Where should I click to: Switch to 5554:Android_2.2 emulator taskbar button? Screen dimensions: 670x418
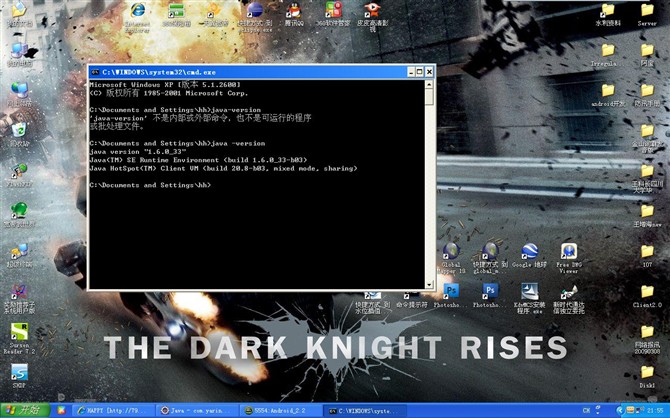280,410
